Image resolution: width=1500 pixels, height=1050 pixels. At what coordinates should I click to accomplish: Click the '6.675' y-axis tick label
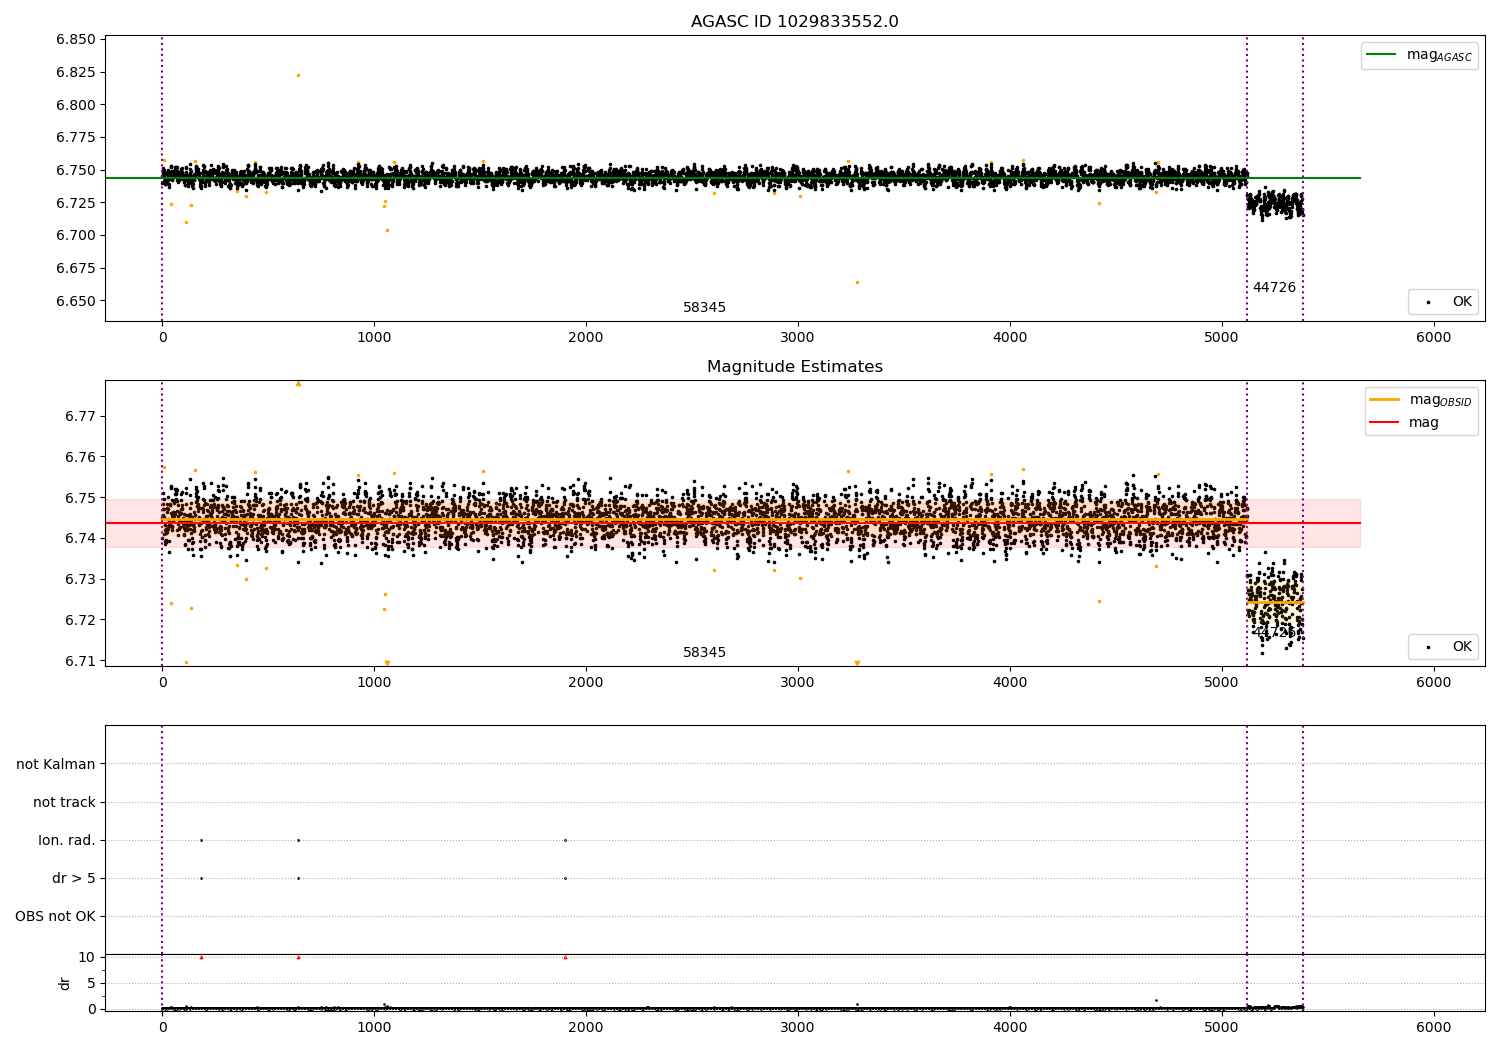point(76,268)
